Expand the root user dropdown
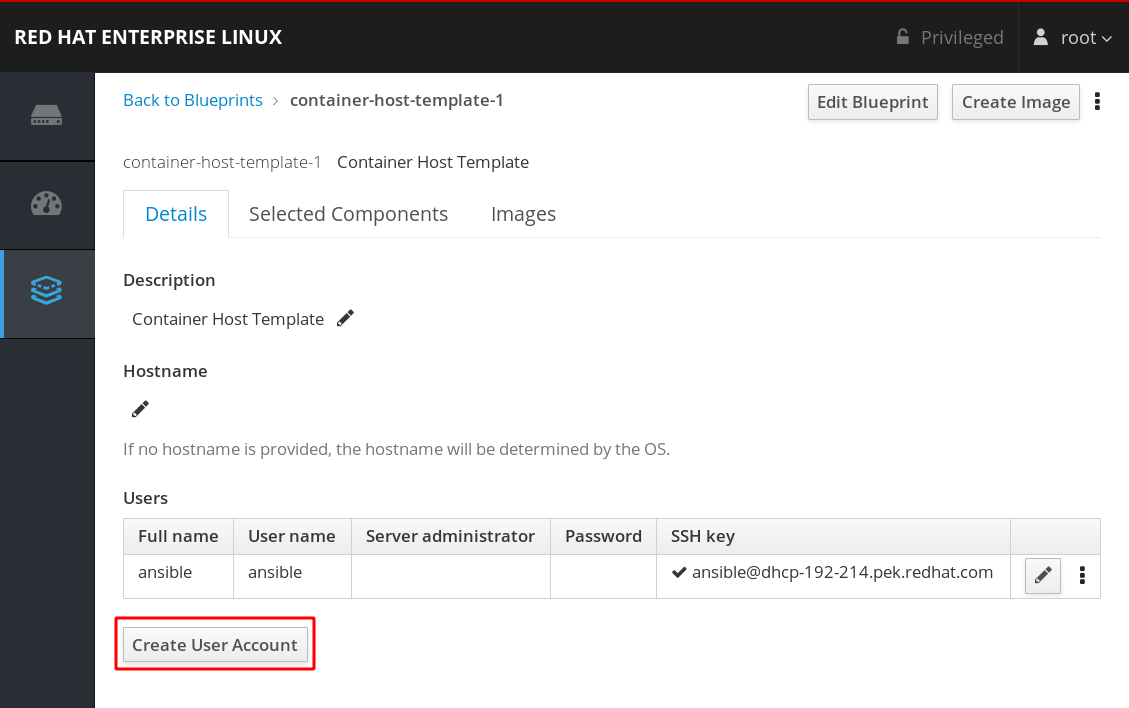Screen dimensions: 1129x708 [1073, 38]
